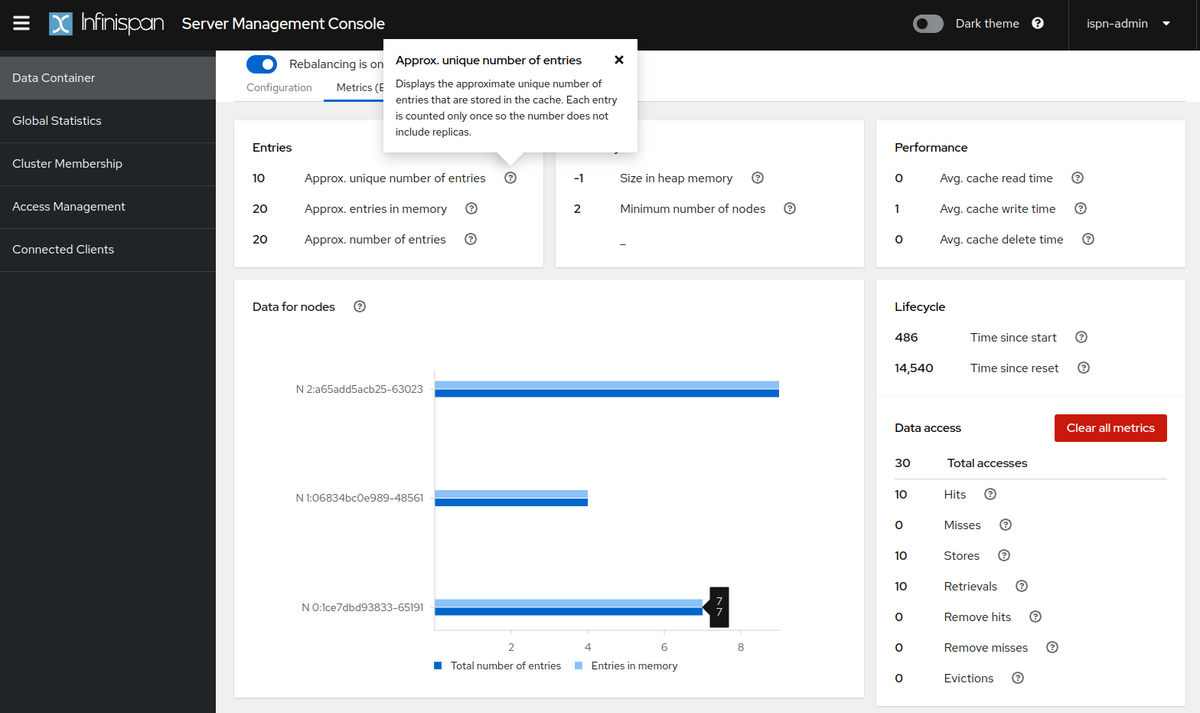Expand the ispn-admin user dropdown
This screenshot has width=1200, height=713.
click(1128, 23)
